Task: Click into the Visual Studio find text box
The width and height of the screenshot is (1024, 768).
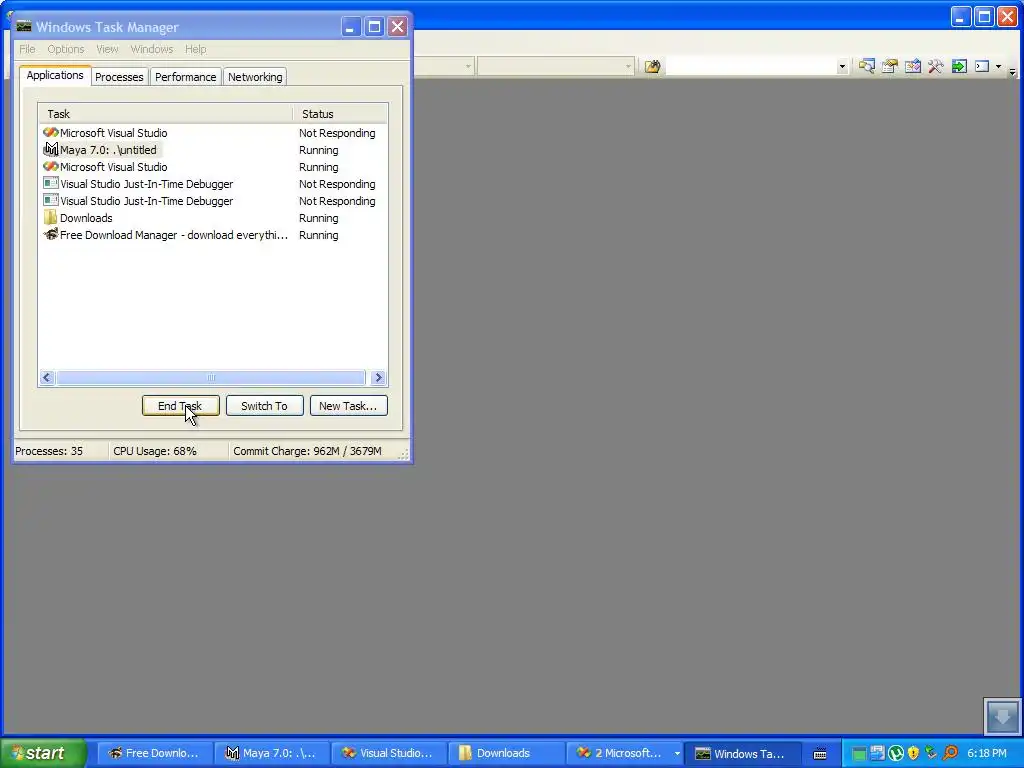Action: click(x=751, y=66)
